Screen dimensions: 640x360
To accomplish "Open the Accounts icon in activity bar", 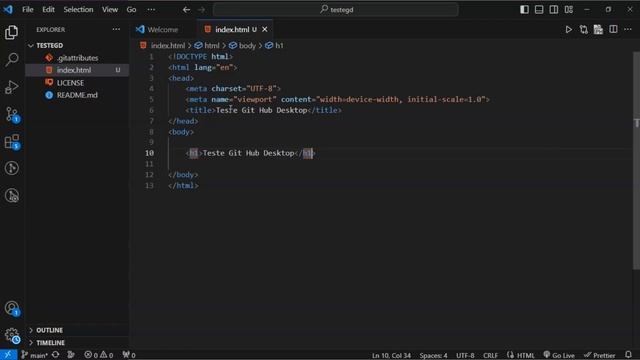I will point(12,308).
